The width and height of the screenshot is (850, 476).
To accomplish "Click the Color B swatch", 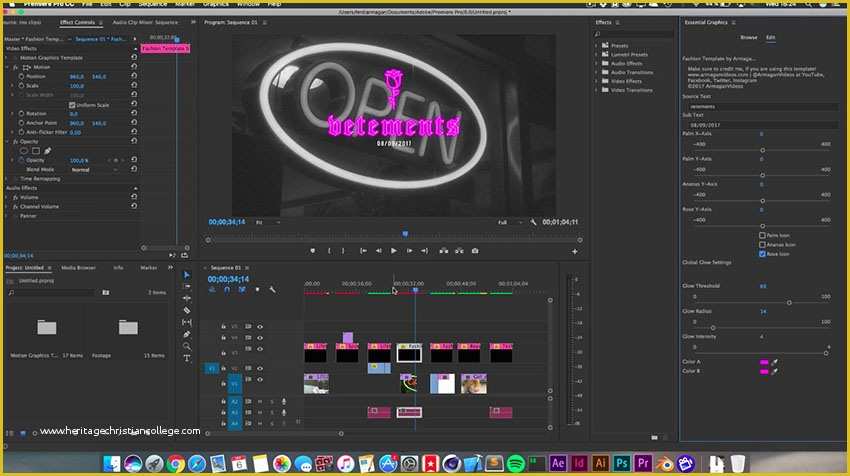I will (764, 371).
